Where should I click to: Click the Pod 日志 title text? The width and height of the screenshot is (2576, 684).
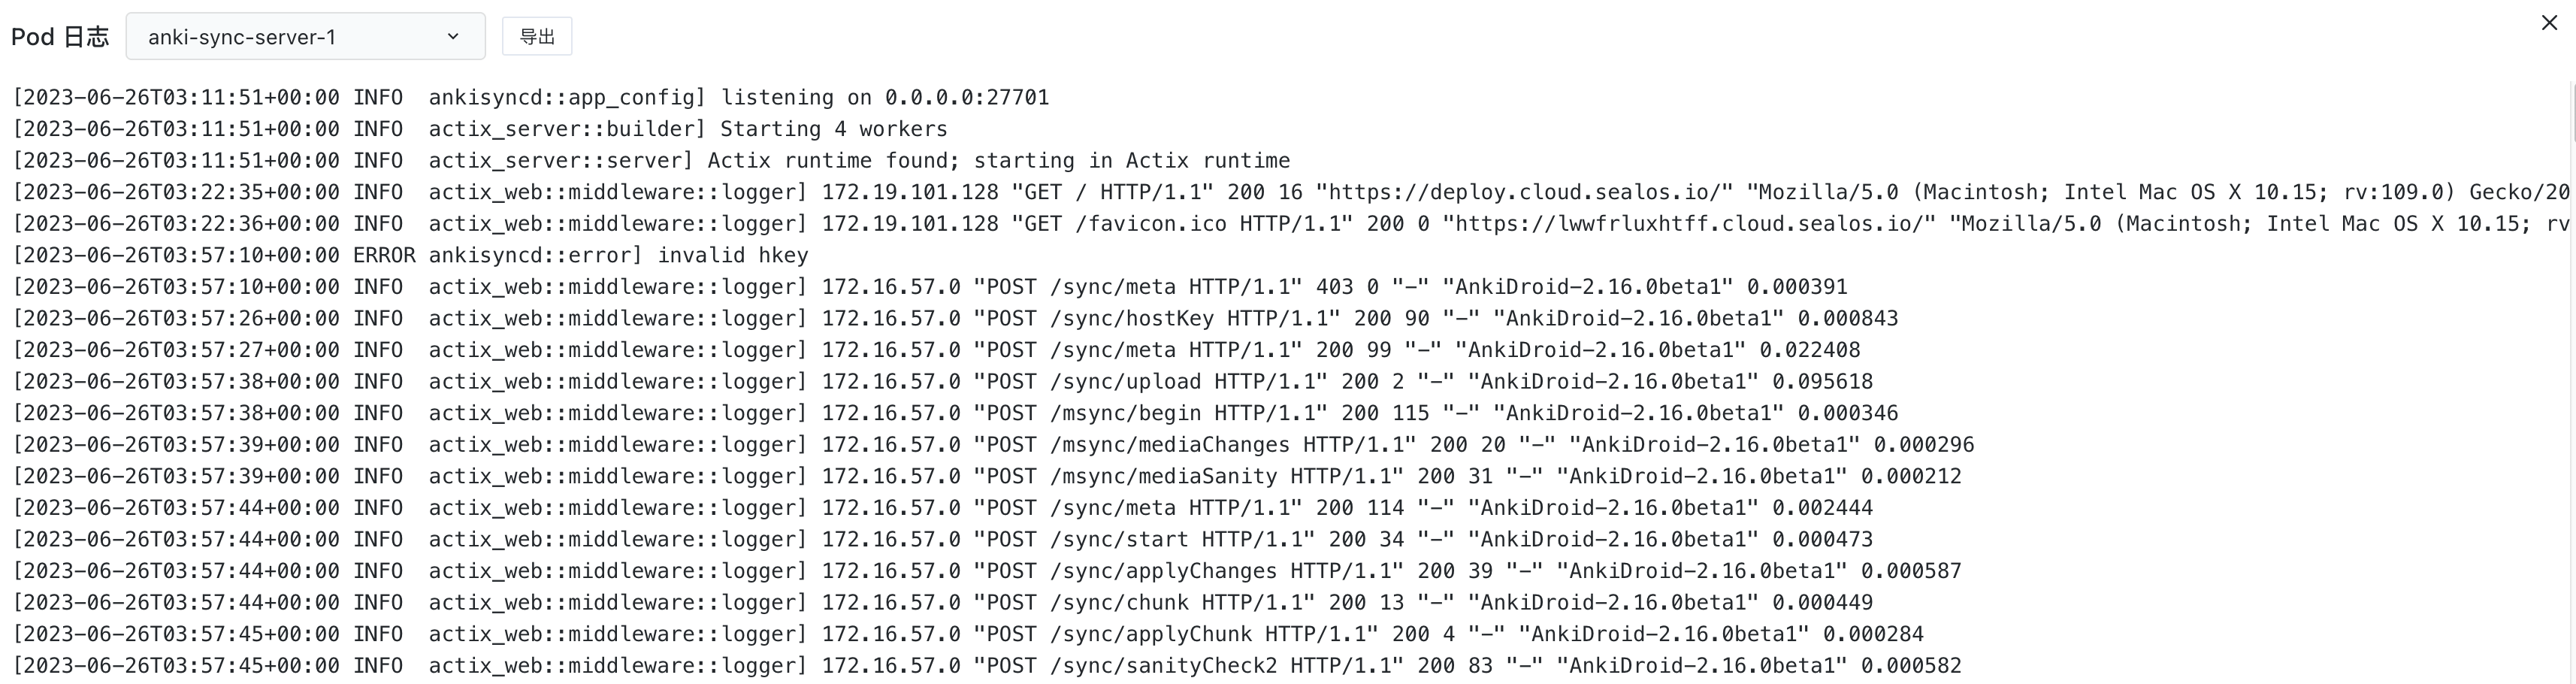tap(60, 37)
